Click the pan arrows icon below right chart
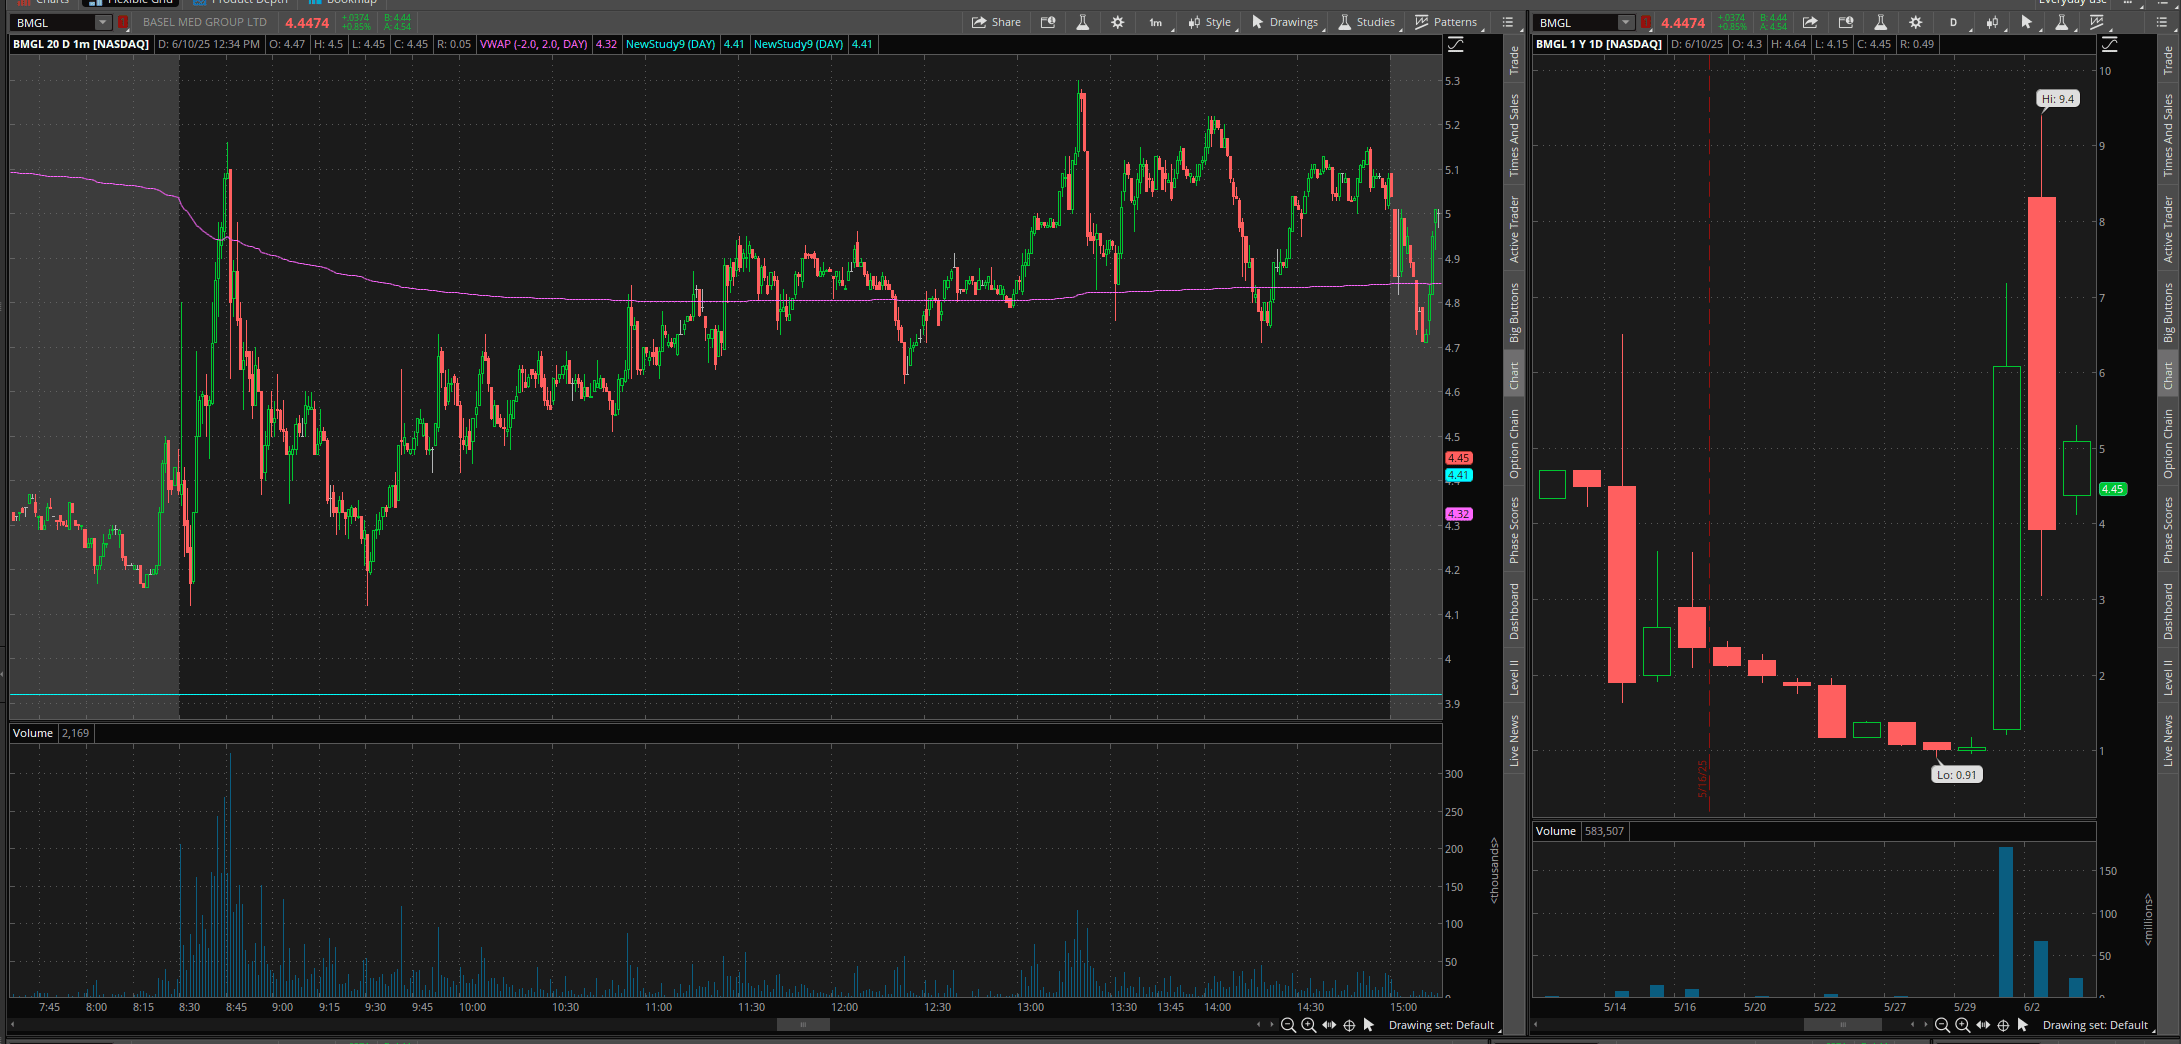The width and height of the screenshot is (2181, 1044). click(1983, 1025)
